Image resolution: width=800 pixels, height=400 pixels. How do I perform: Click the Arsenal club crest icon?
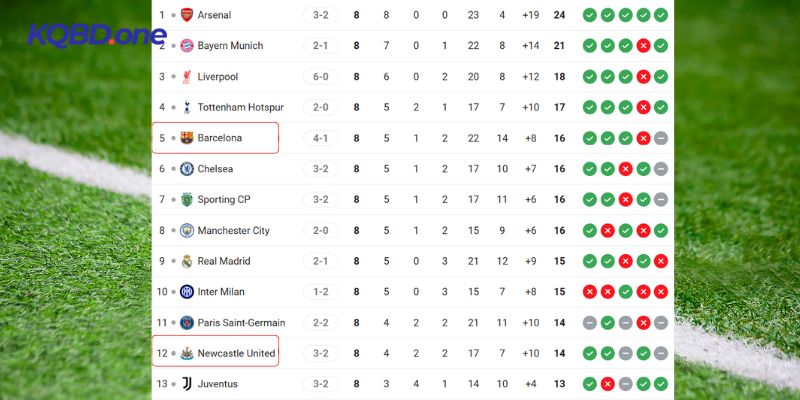tap(187, 15)
